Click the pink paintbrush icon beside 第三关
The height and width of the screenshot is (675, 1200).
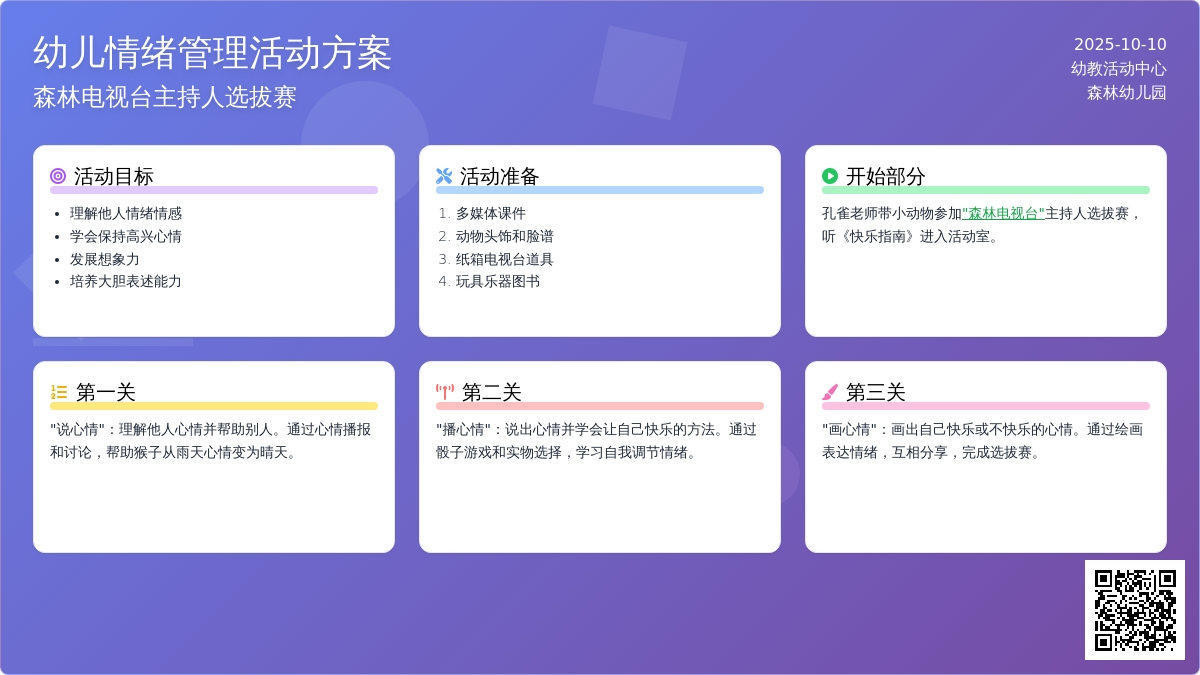[830, 392]
